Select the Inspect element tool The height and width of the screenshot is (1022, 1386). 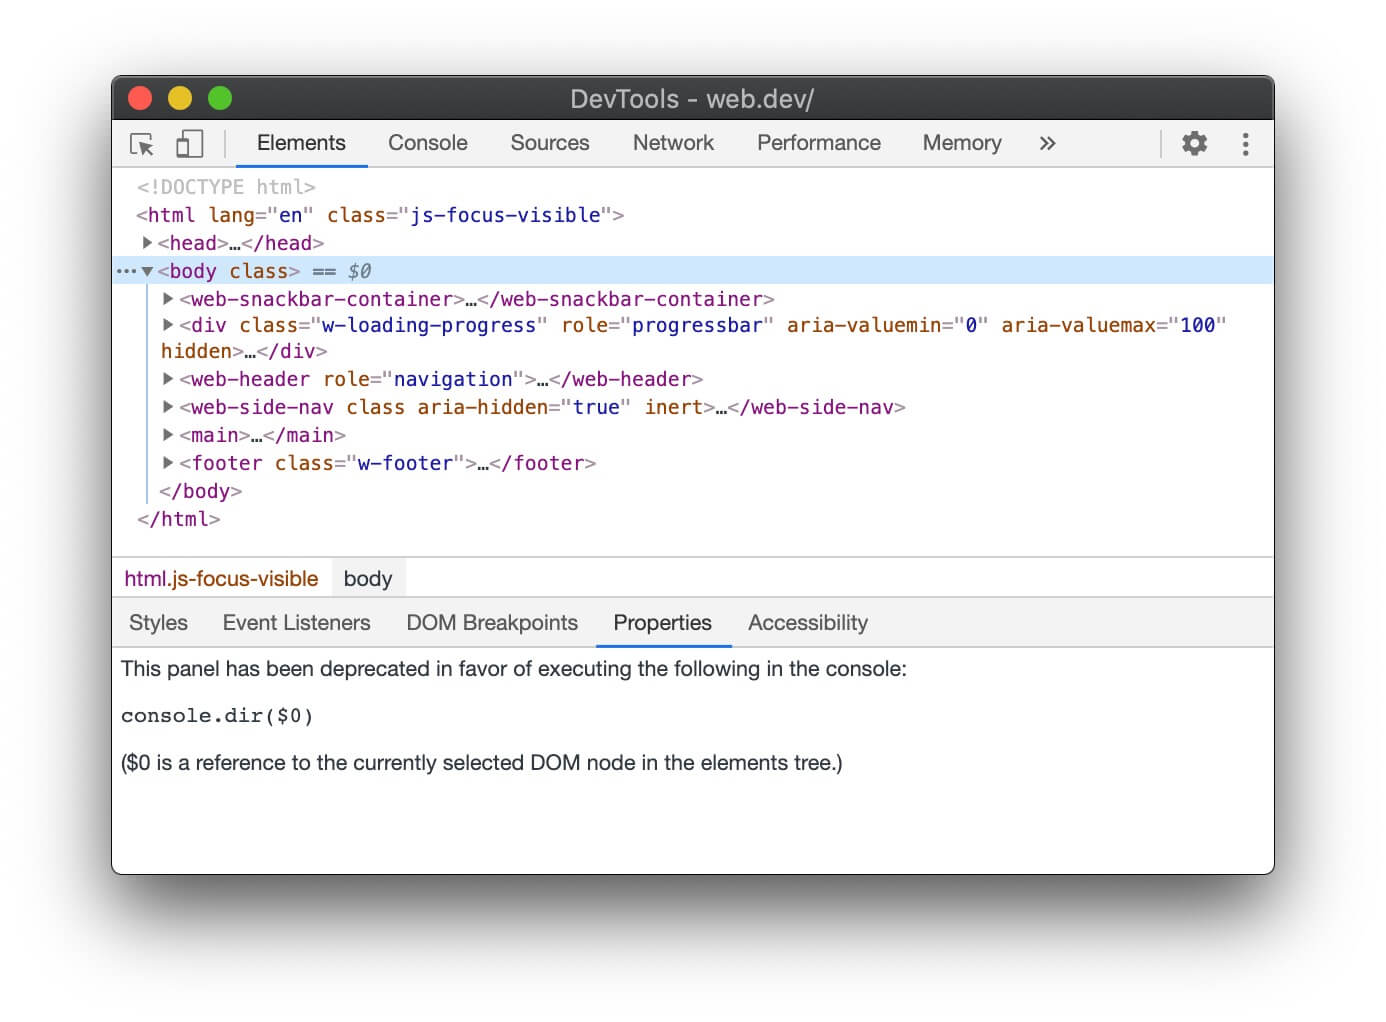143,144
